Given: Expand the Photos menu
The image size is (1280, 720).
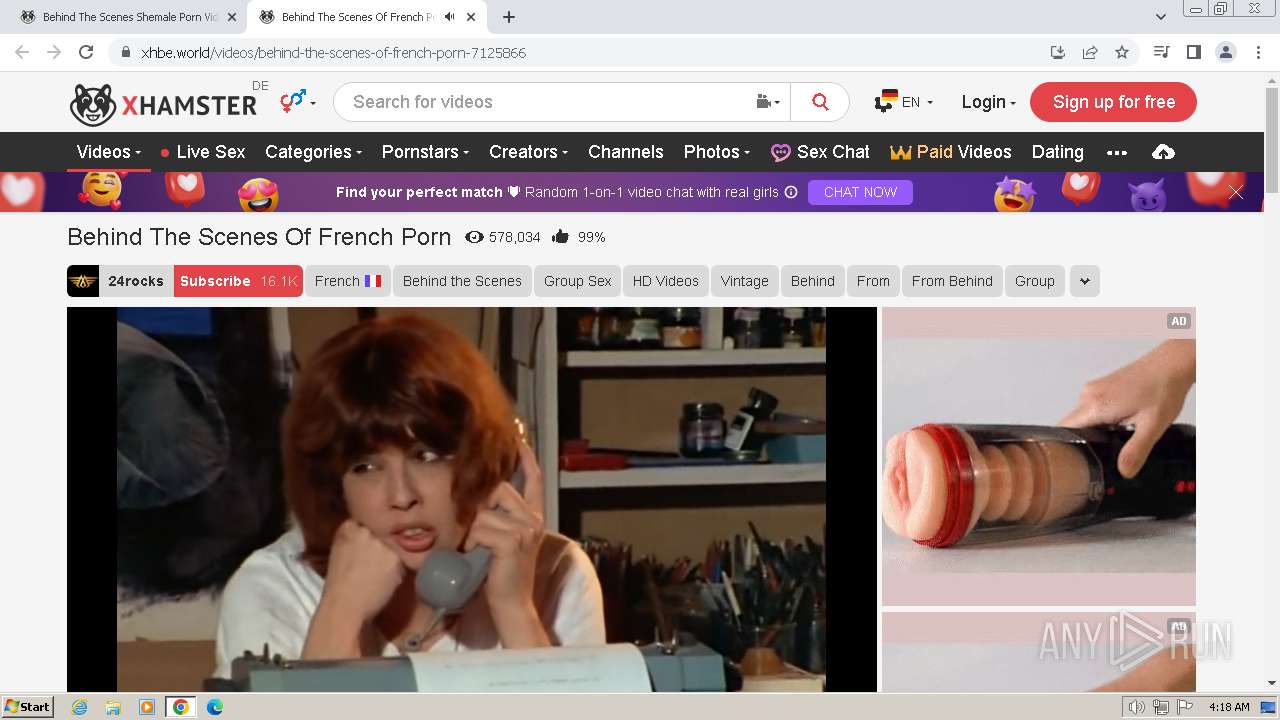Looking at the screenshot, I should click(x=716, y=152).
